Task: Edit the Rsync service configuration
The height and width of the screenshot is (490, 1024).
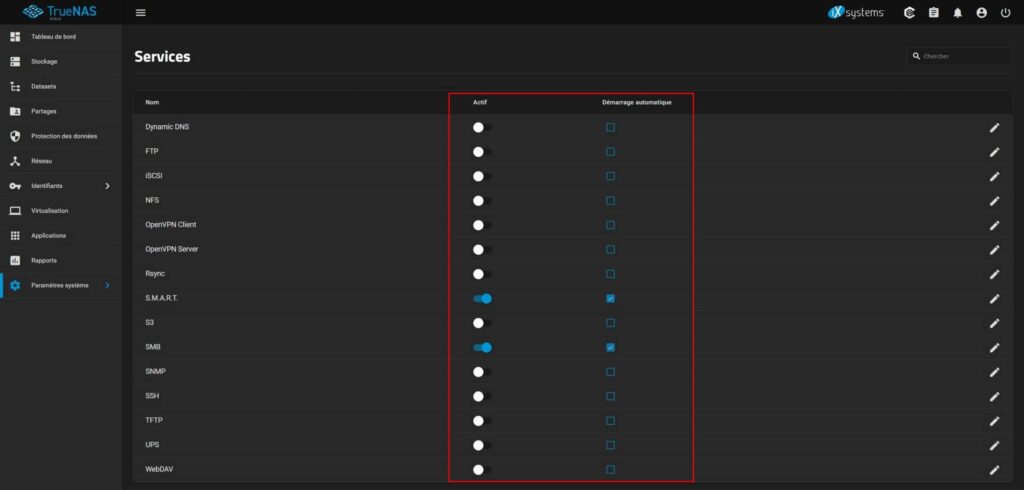Action: 994,274
